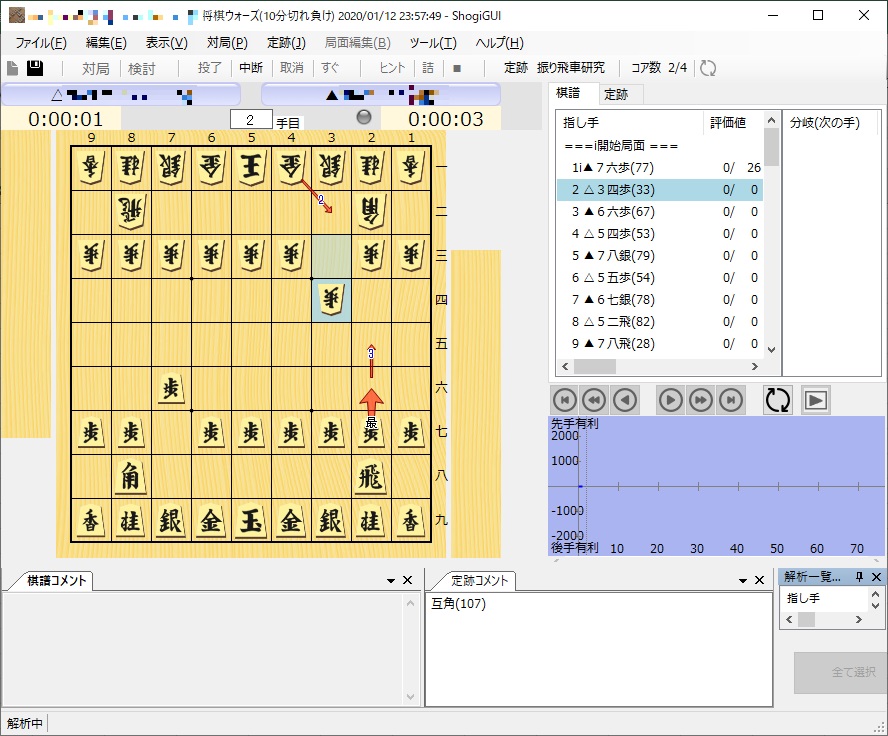888x736 pixels.
Task: Pin the 解析一覧 panel
Action: pos(859,576)
